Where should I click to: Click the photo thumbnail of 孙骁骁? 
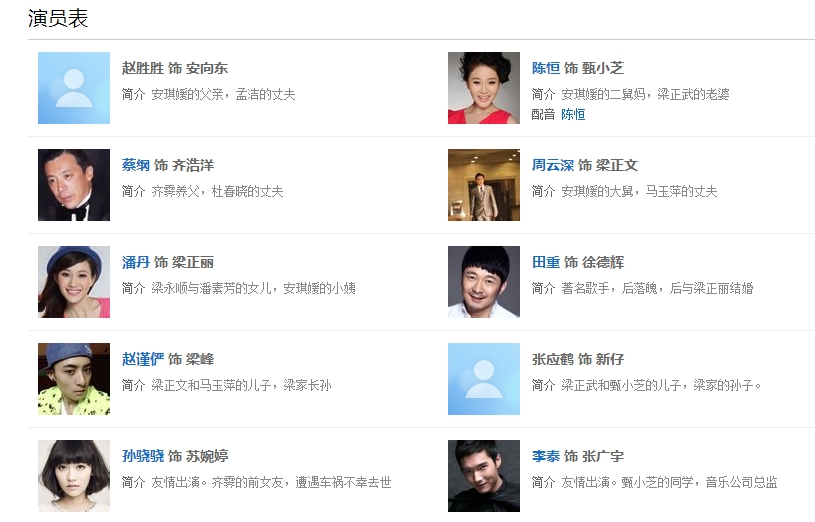[74, 476]
